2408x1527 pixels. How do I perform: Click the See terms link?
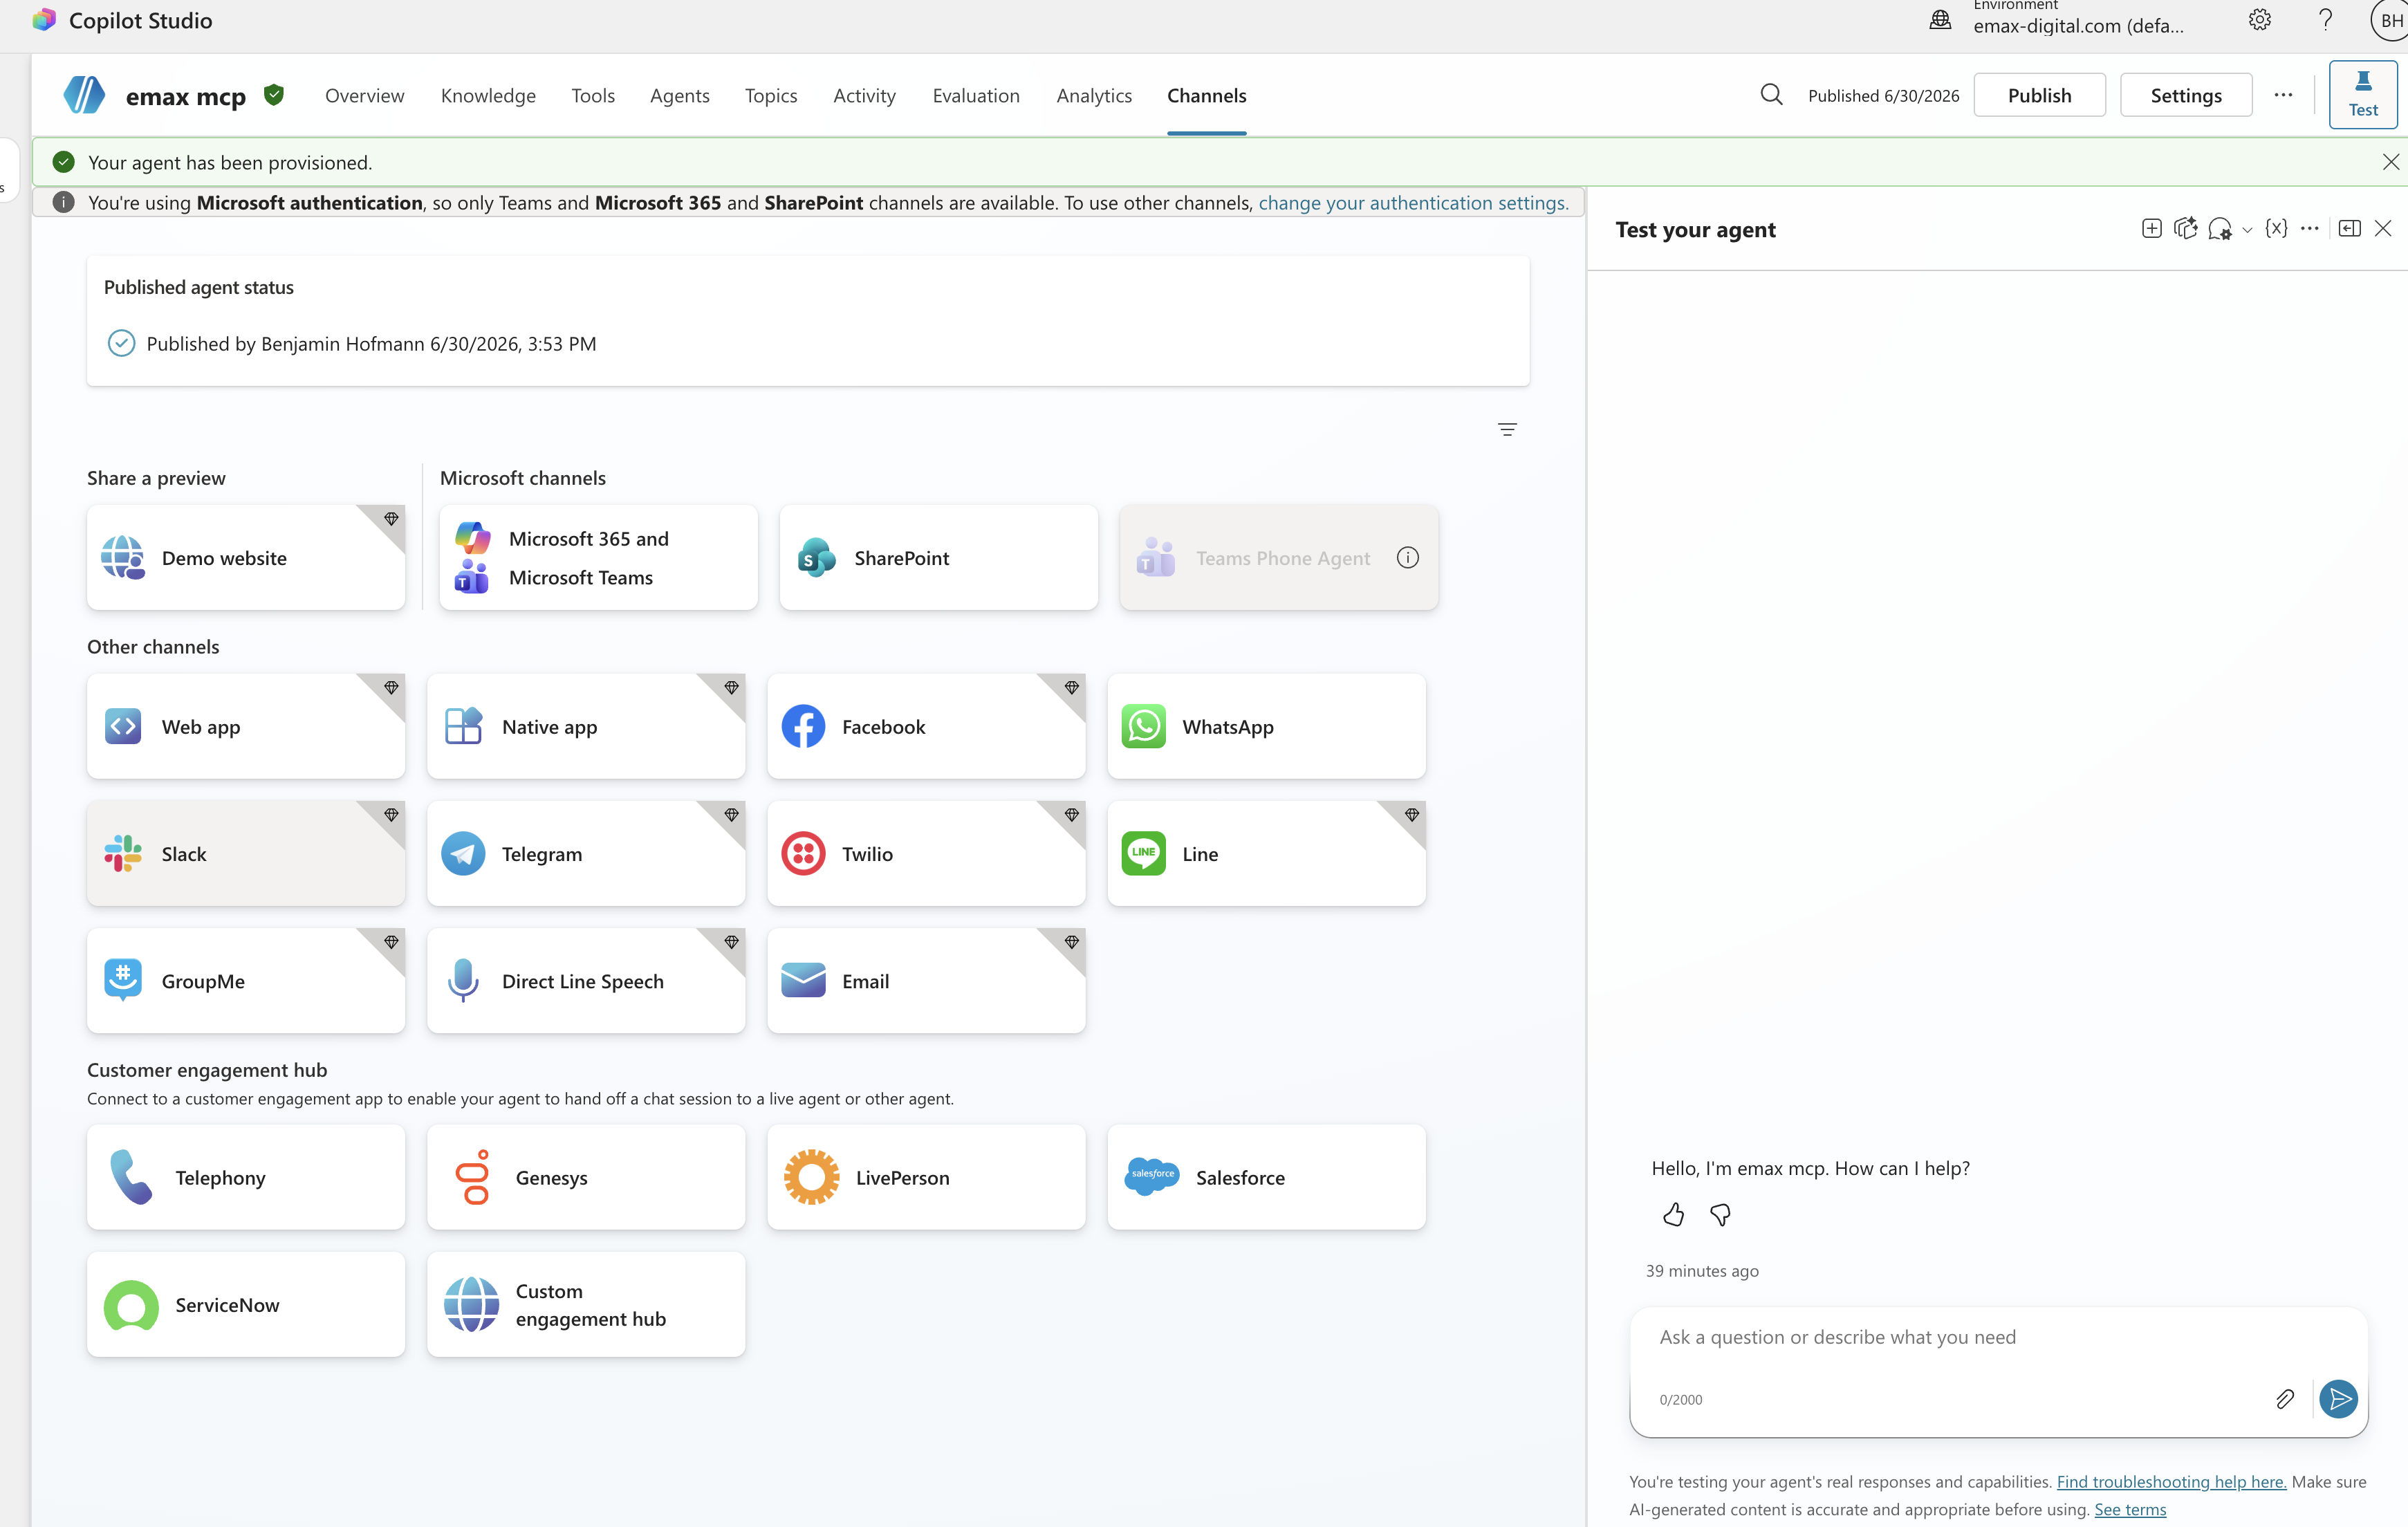(x=2130, y=1509)
